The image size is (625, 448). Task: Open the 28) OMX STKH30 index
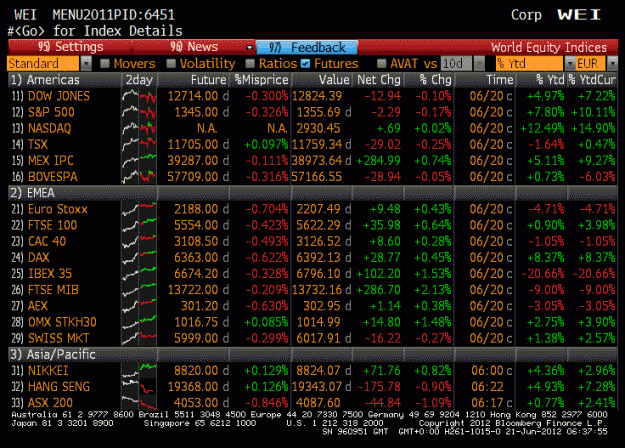pyautogui.click(x=54, y=322)
